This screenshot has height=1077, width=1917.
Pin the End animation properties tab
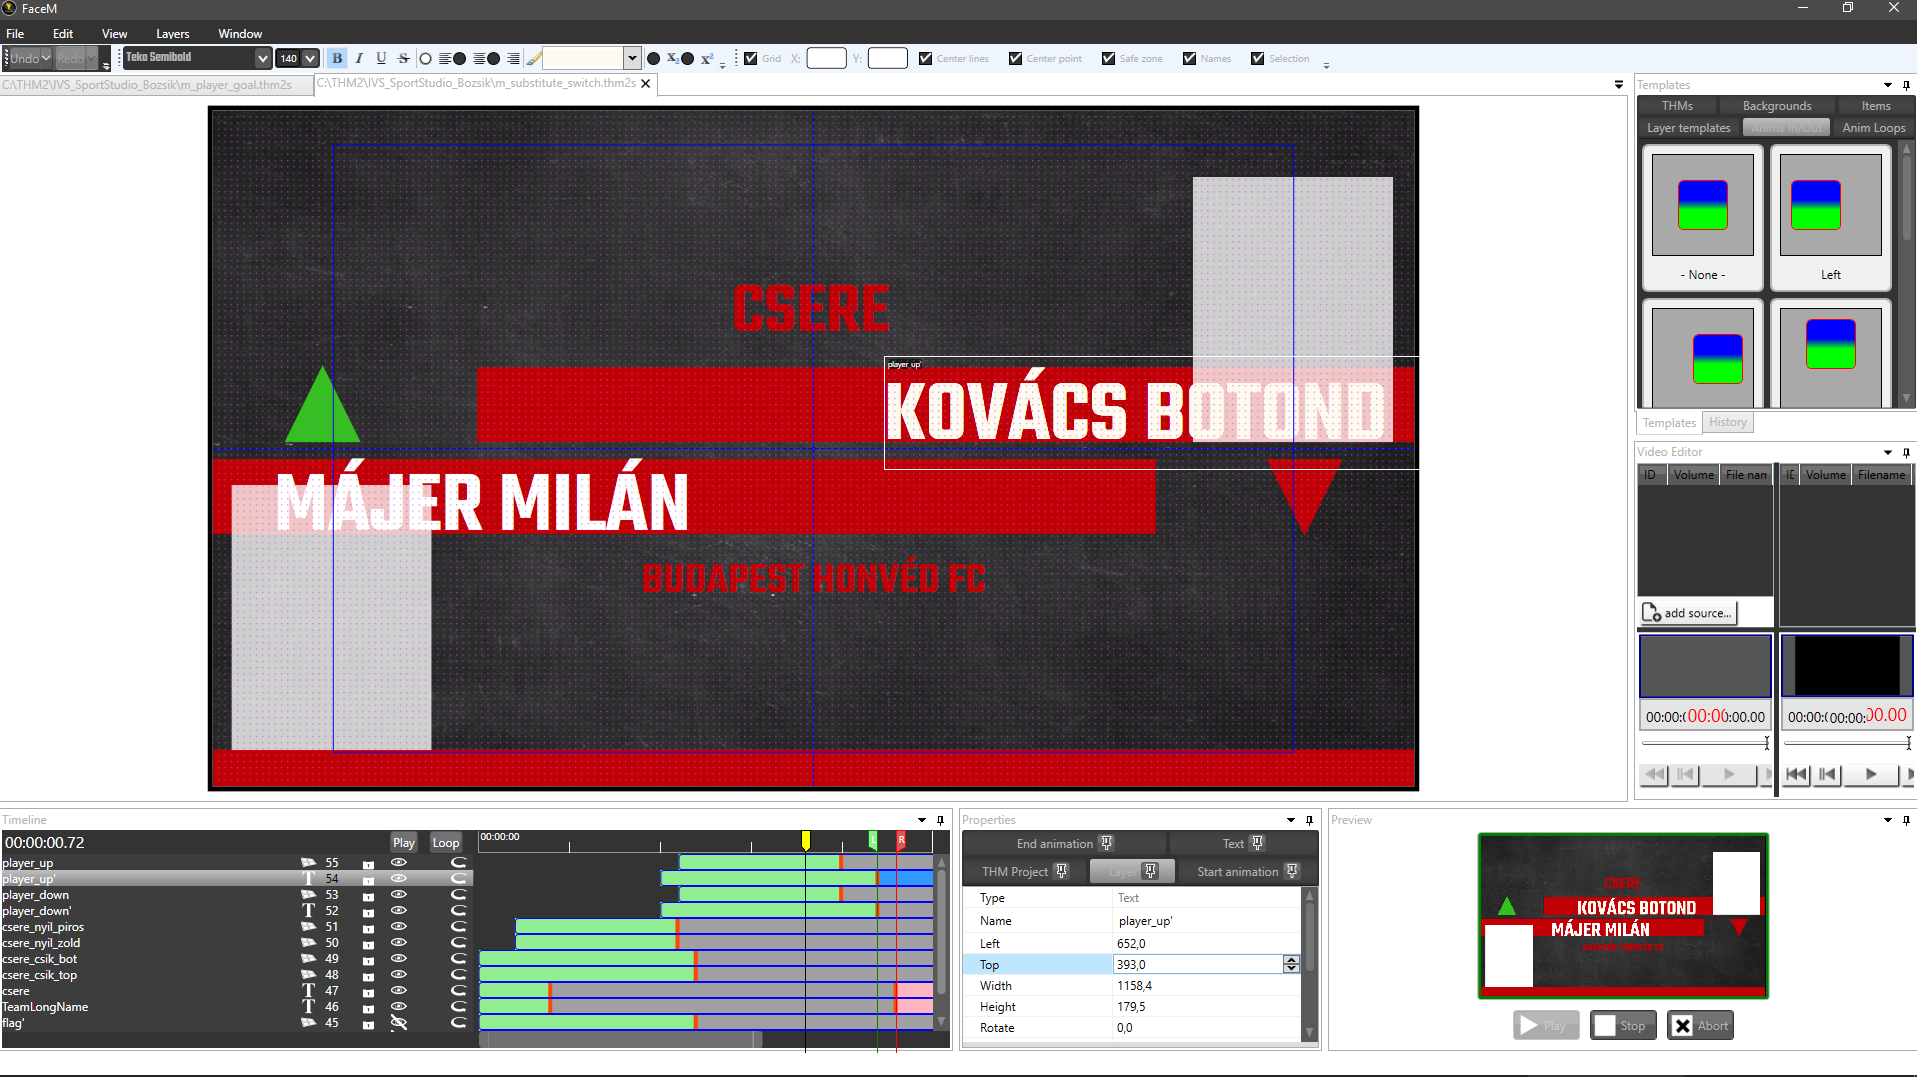(x=1106, y=844)
